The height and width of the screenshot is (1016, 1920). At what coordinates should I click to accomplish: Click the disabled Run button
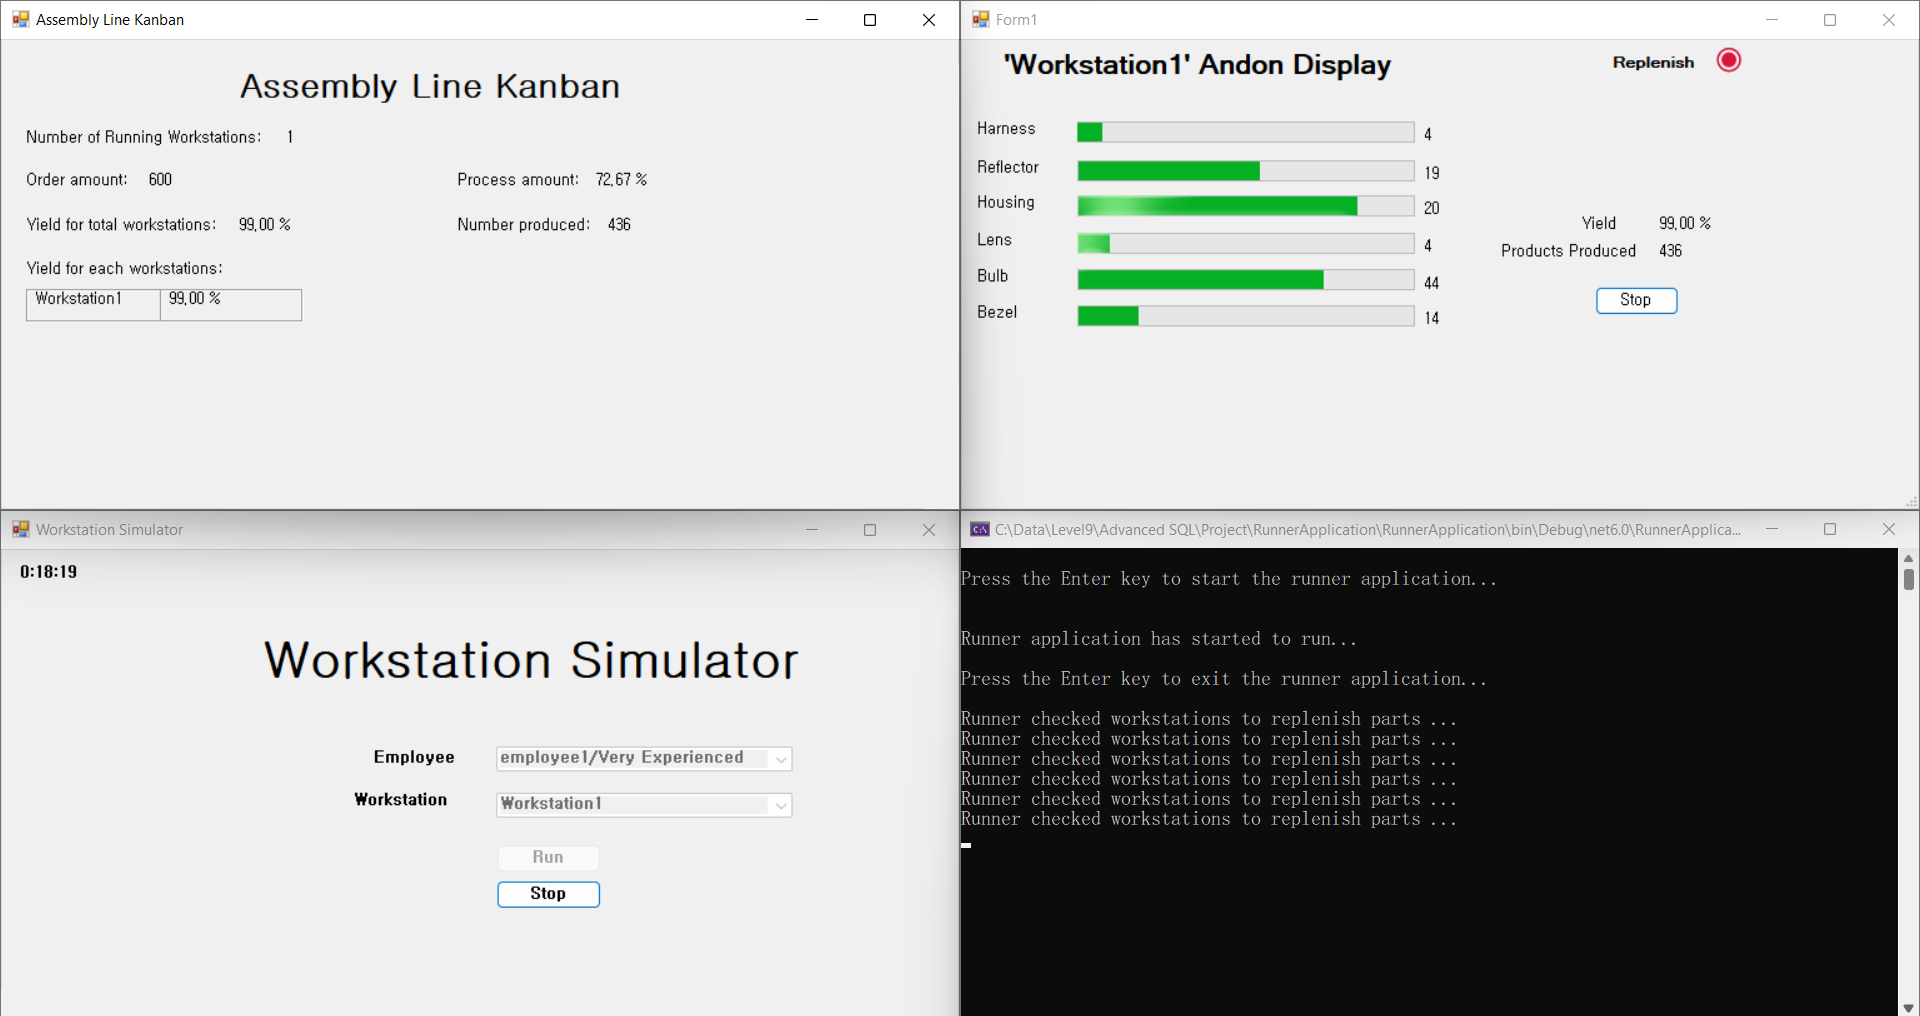pos(548,857)
